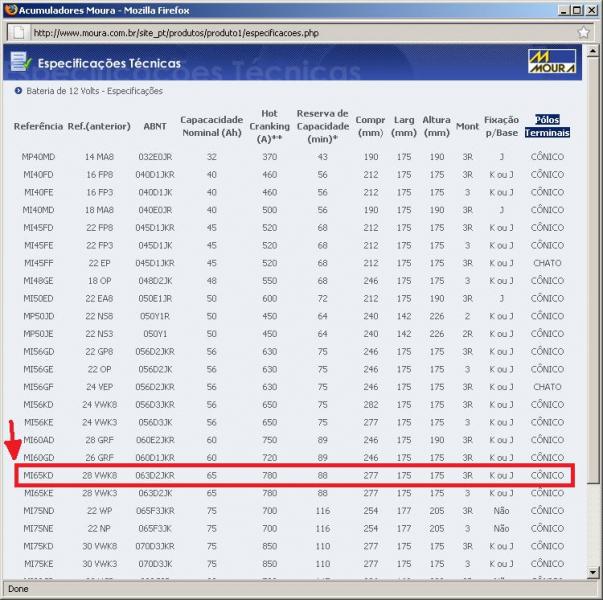Select the MI56KD reference cell
This screenshot has height=600, width=603.
click(x=38, y=405)
